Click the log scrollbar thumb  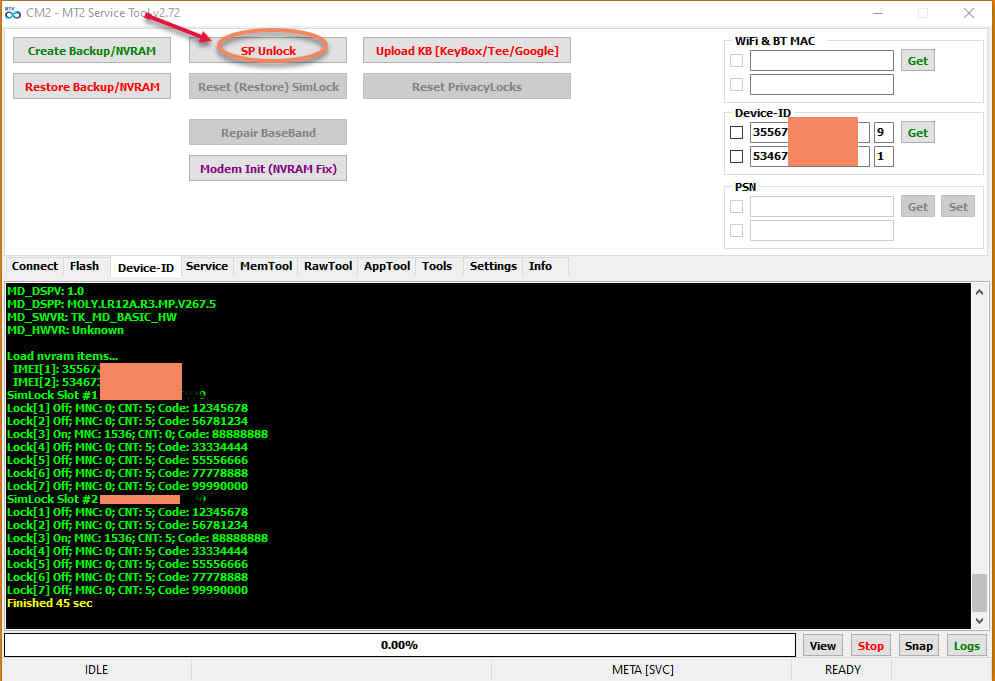[x=980, y=592]
